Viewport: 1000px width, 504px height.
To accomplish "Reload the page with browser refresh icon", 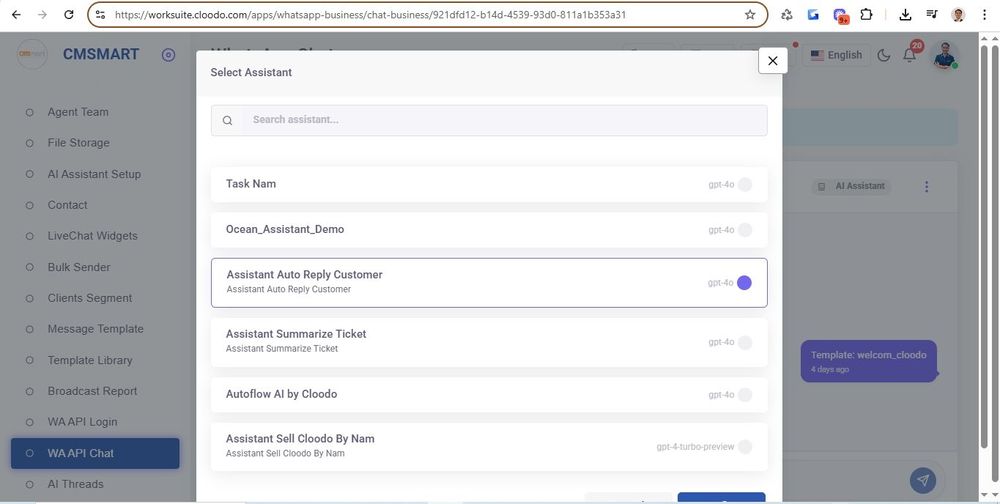I will click(68, 15).
